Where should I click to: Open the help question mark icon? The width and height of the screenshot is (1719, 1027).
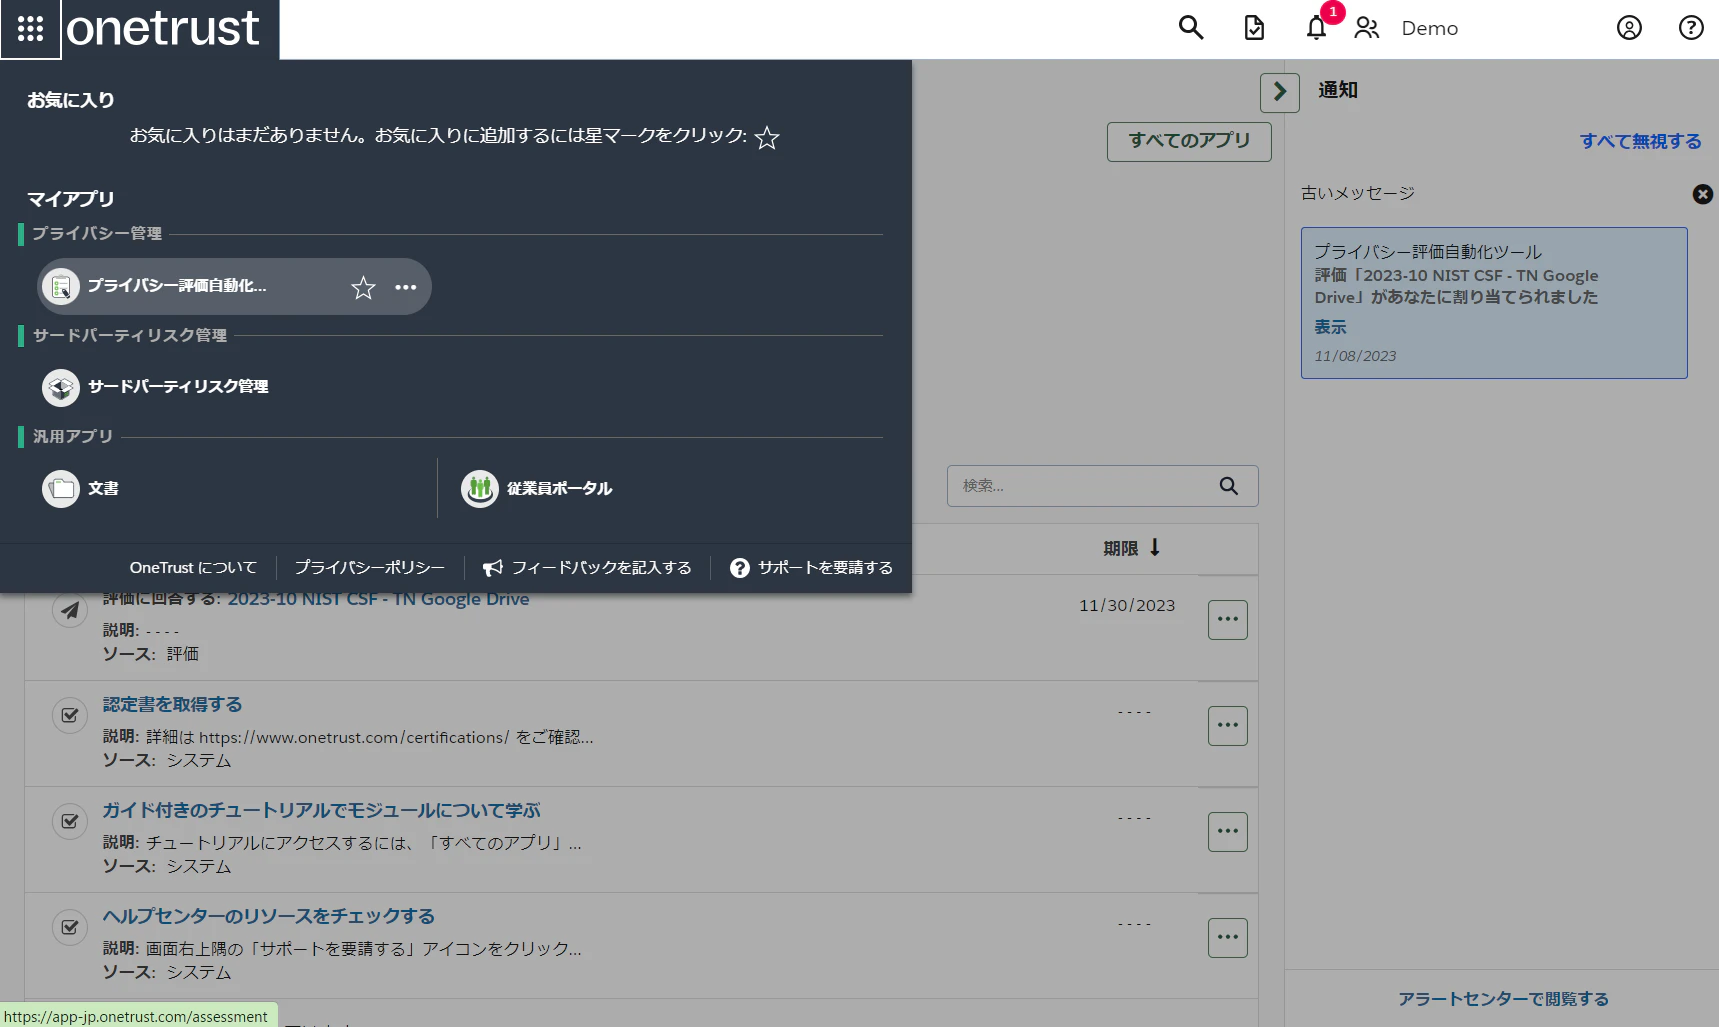click(1691, 28)
